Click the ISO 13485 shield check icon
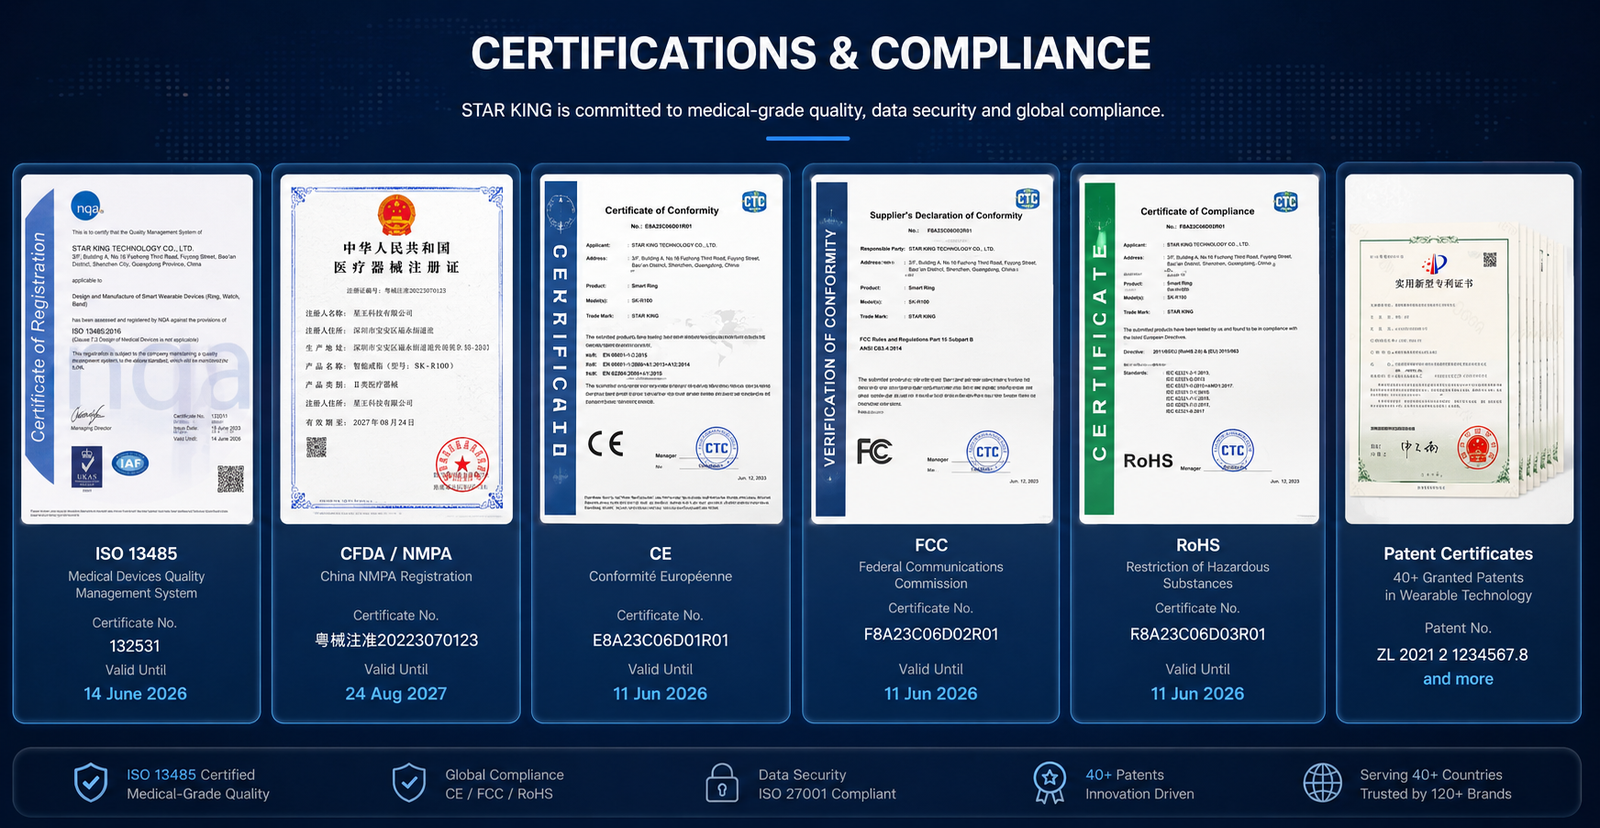Screen dimensions: 1600x828 91,783
